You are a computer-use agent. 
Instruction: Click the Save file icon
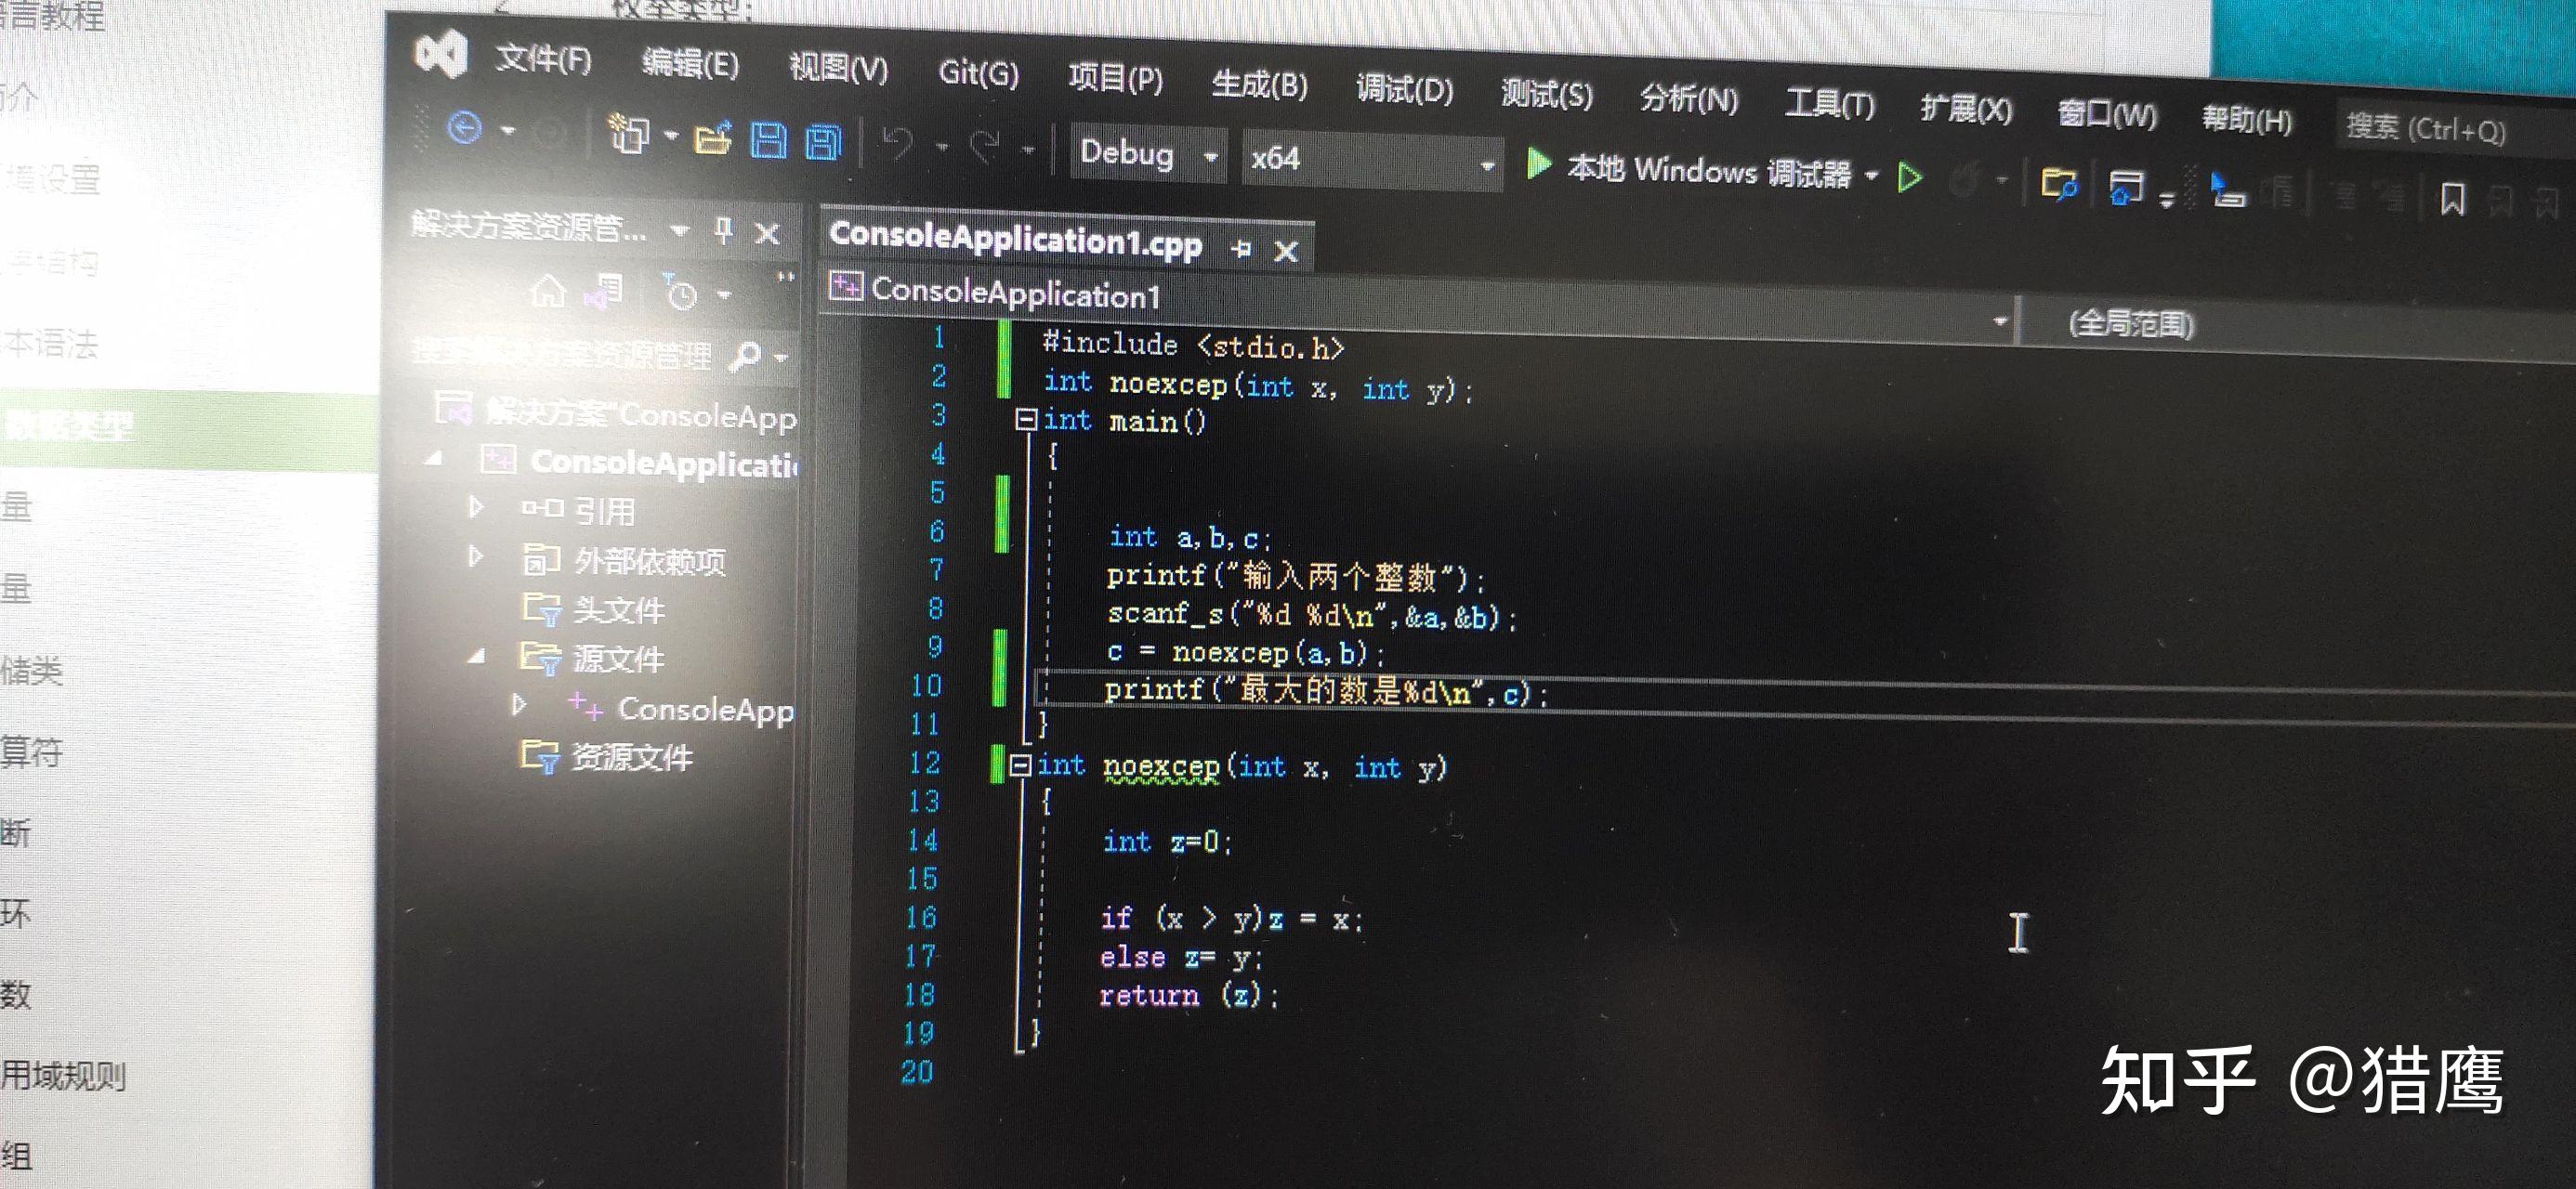point(769,140)
